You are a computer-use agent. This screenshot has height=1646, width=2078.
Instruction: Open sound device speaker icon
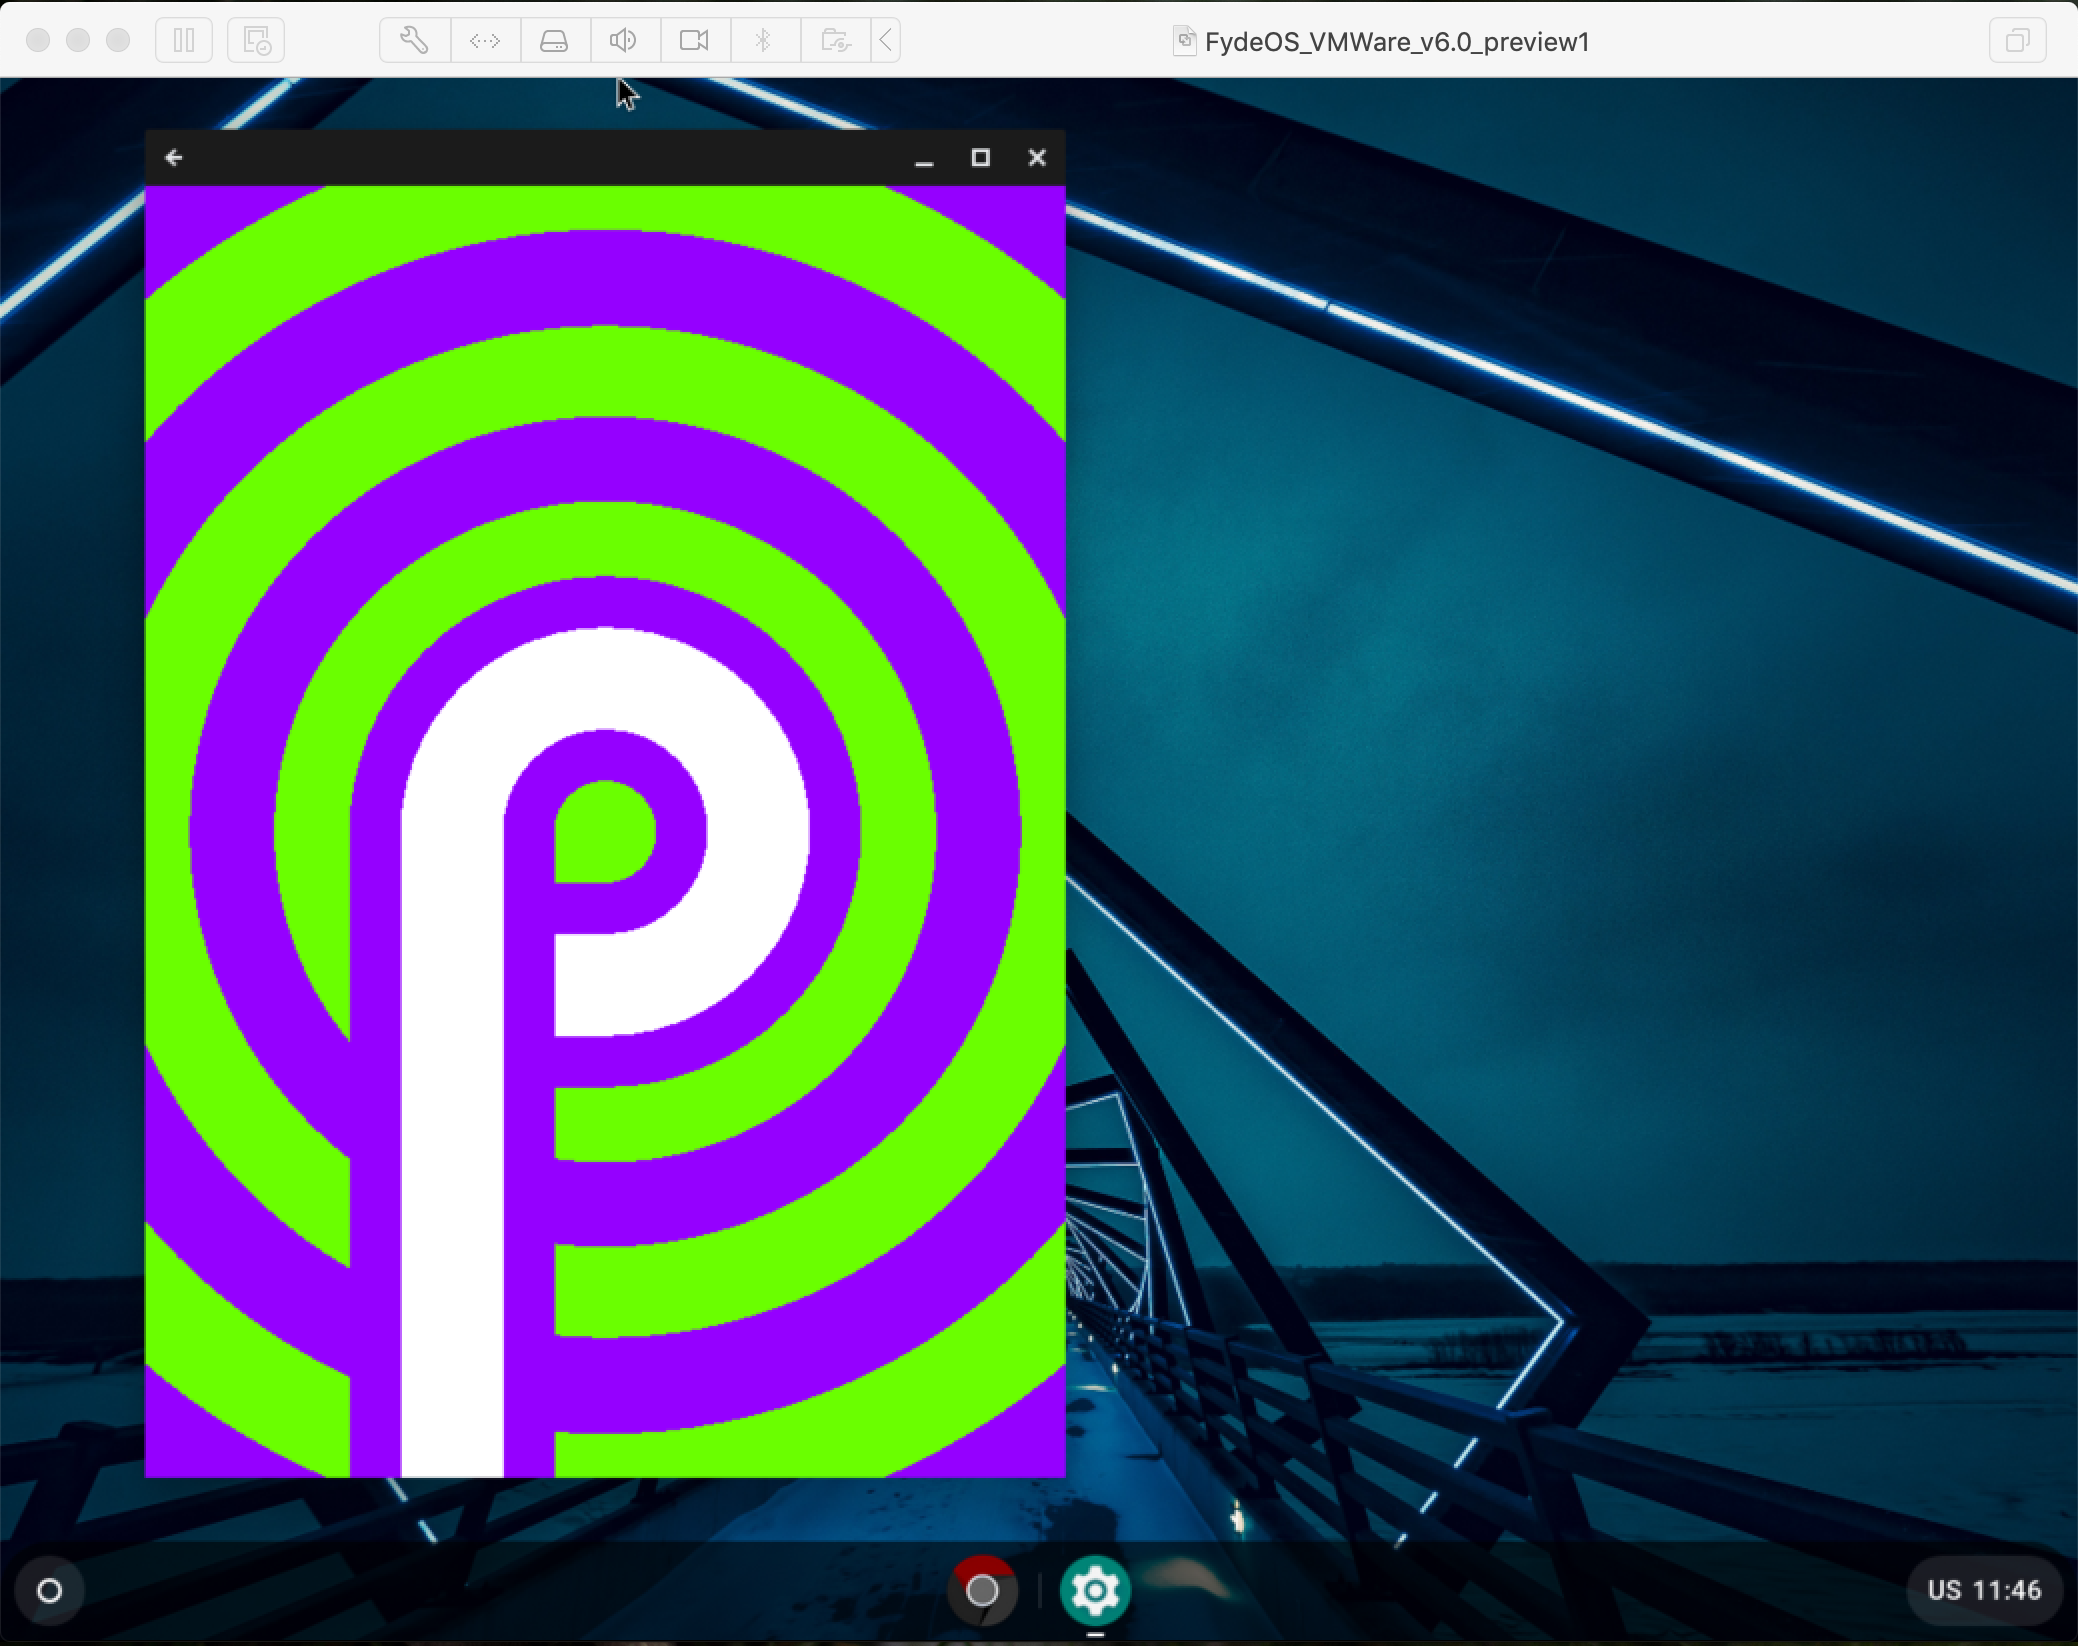pos(624,41)
